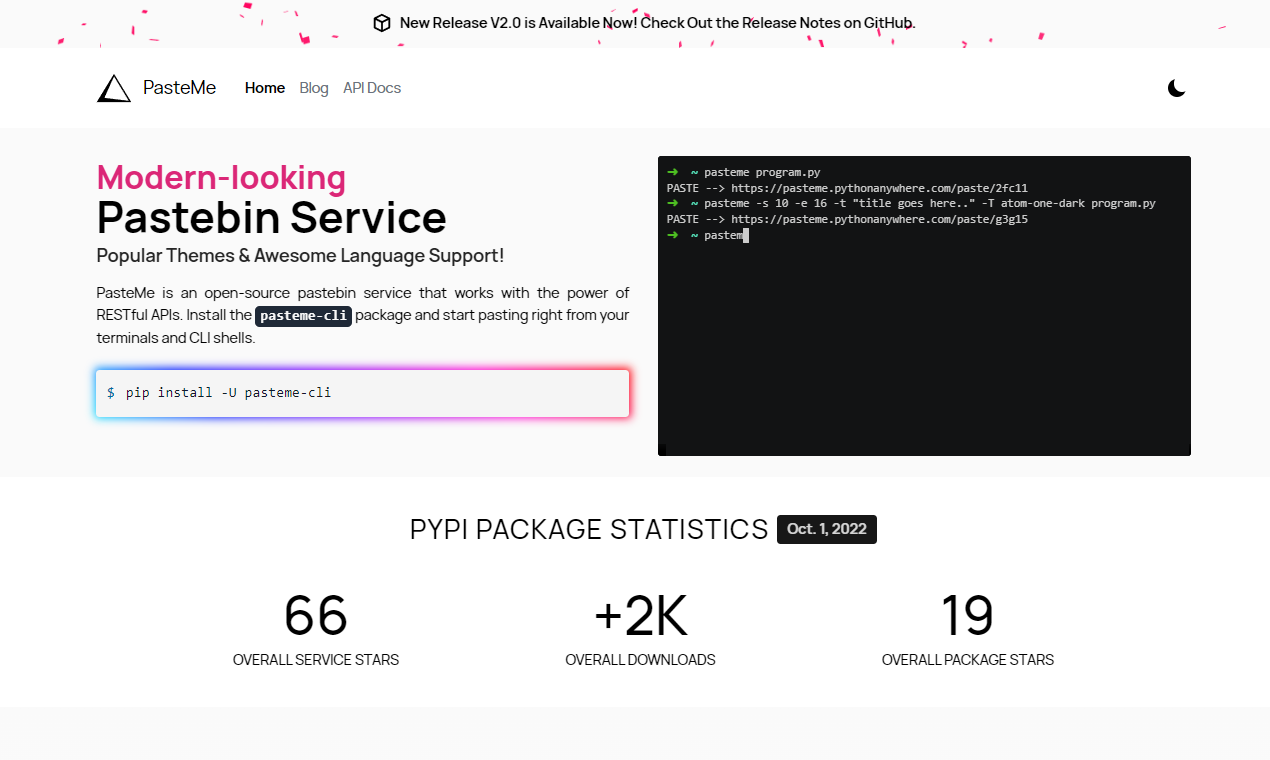Click the OVERALL SERVICE STARS label

[316, 660]
